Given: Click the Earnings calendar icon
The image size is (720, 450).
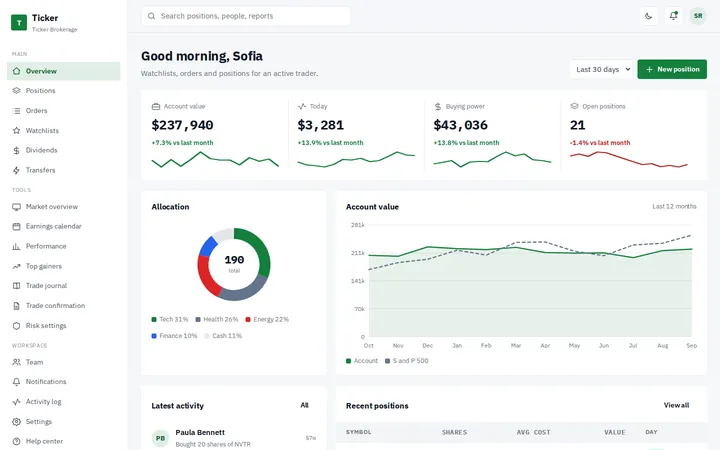Looking at the screenshot, I should 17,226.
